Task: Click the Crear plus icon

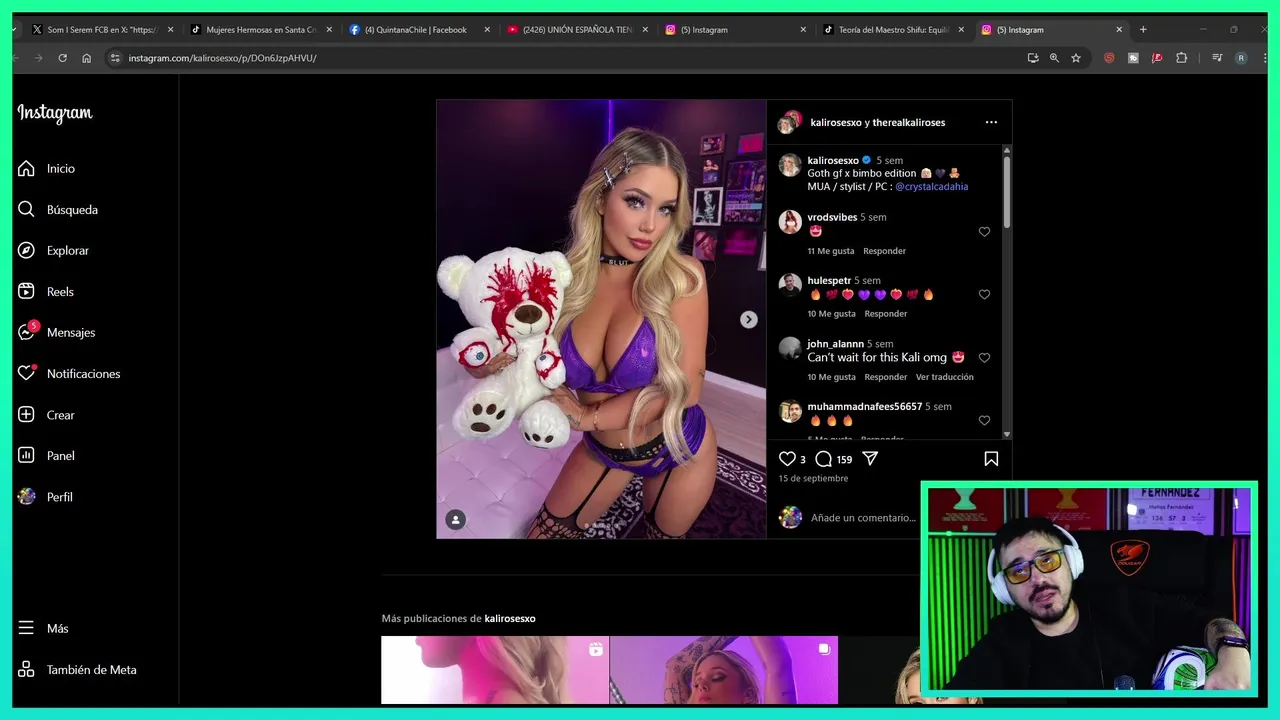Action: click(26, 414)
